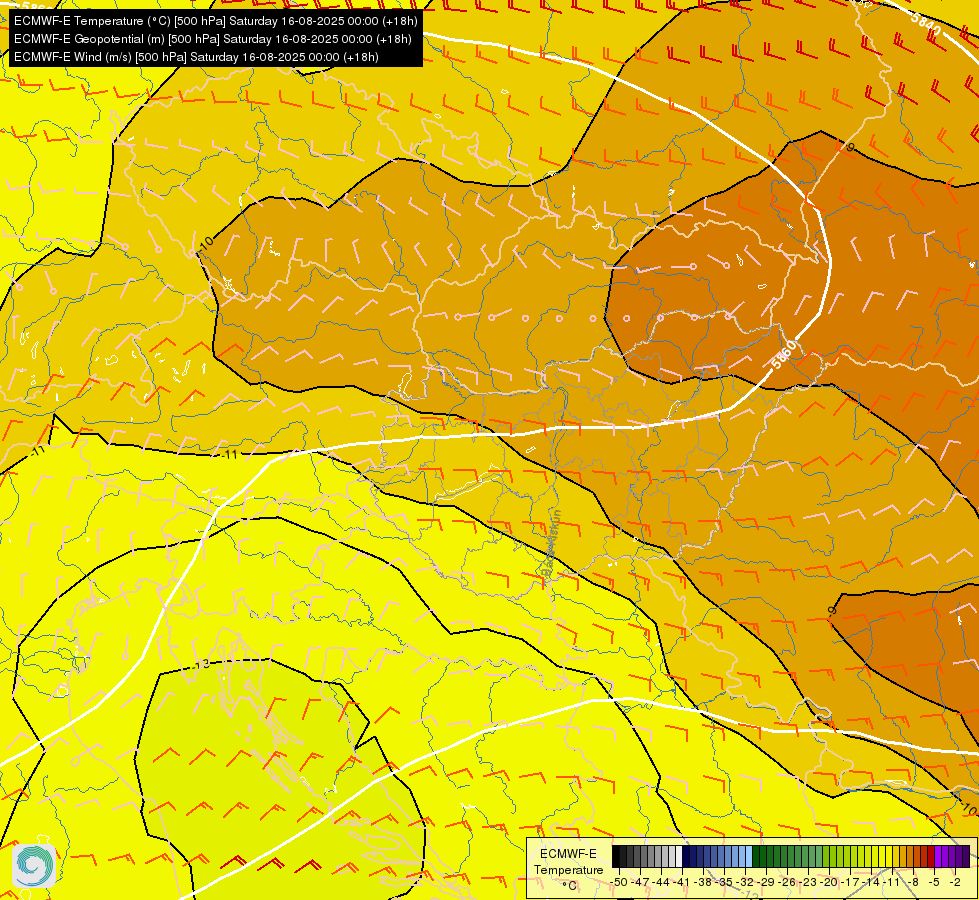
Task: Click the -38 value in the color legend
Action: (x=702, y=883)
